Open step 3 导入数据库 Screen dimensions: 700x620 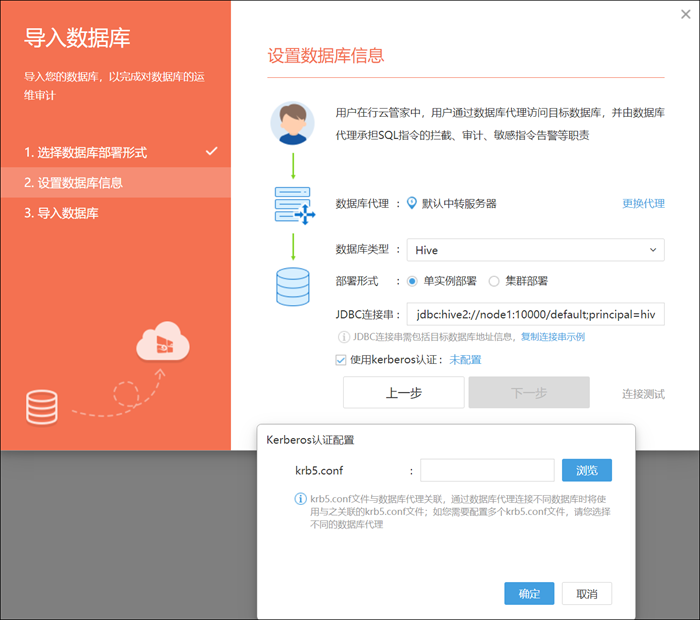click(x=62, y=213)
